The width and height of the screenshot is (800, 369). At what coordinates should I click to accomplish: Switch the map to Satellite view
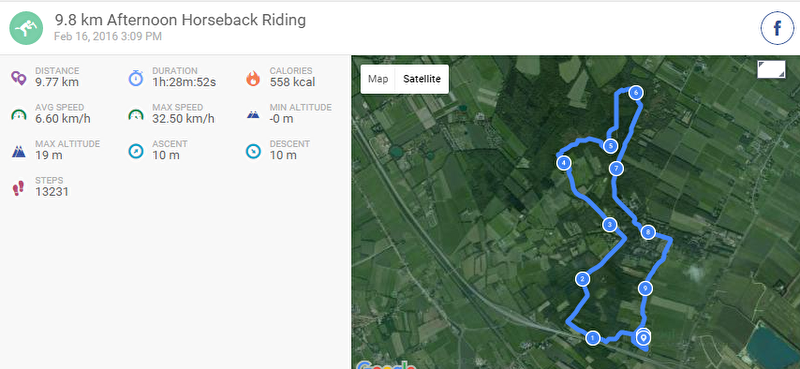tap(422, 79)
